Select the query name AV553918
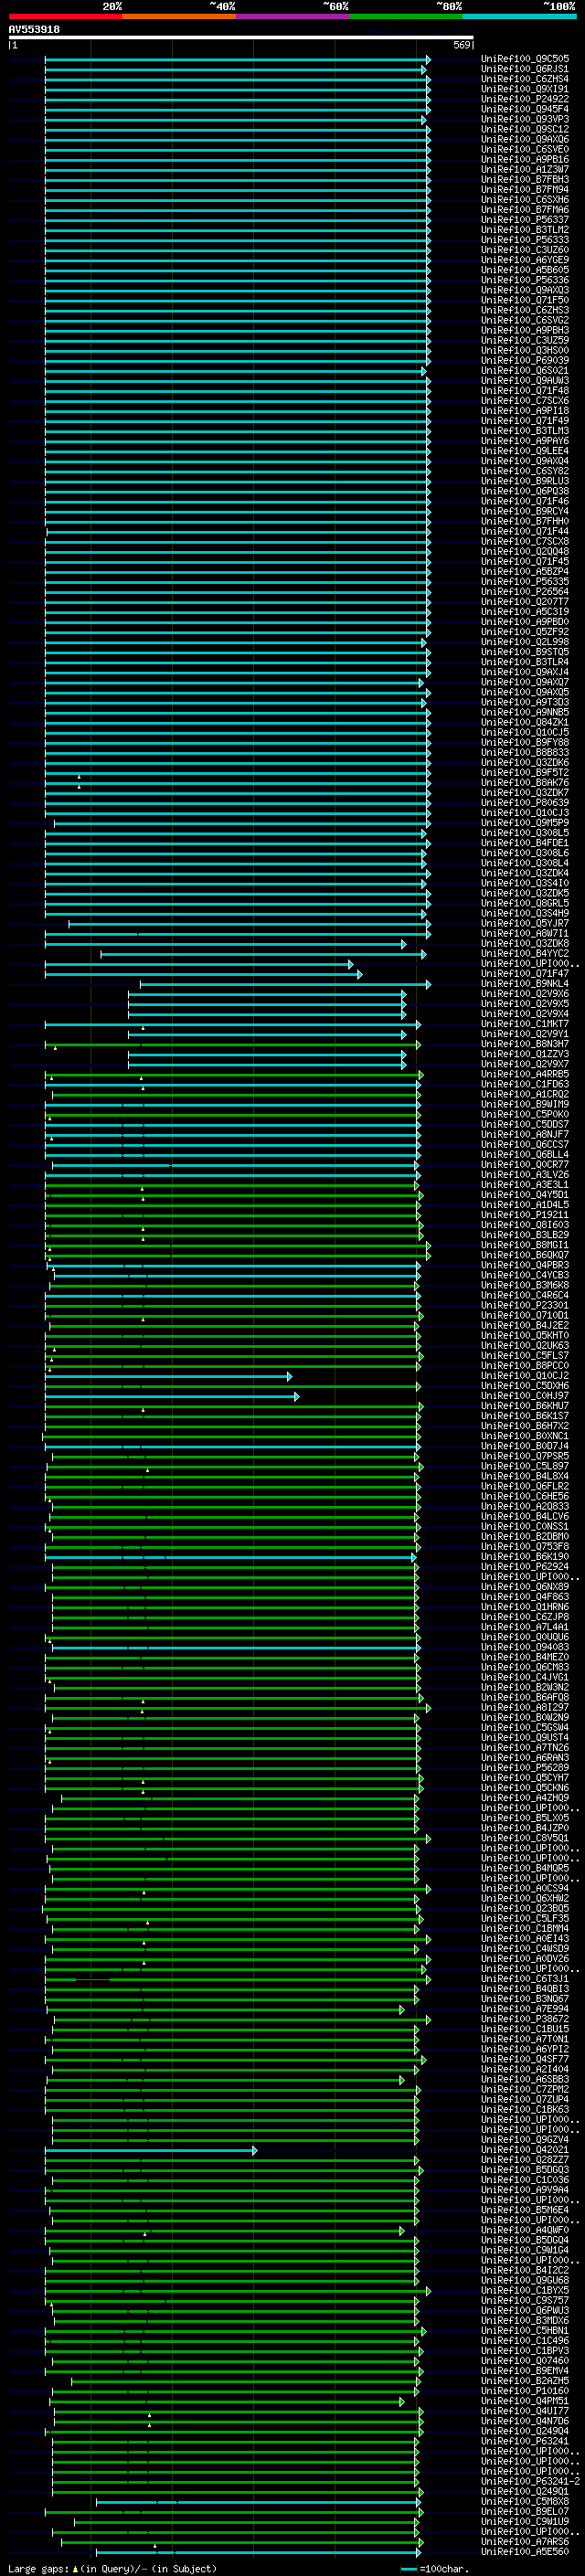585x2576 pixels. pos(34,30)
